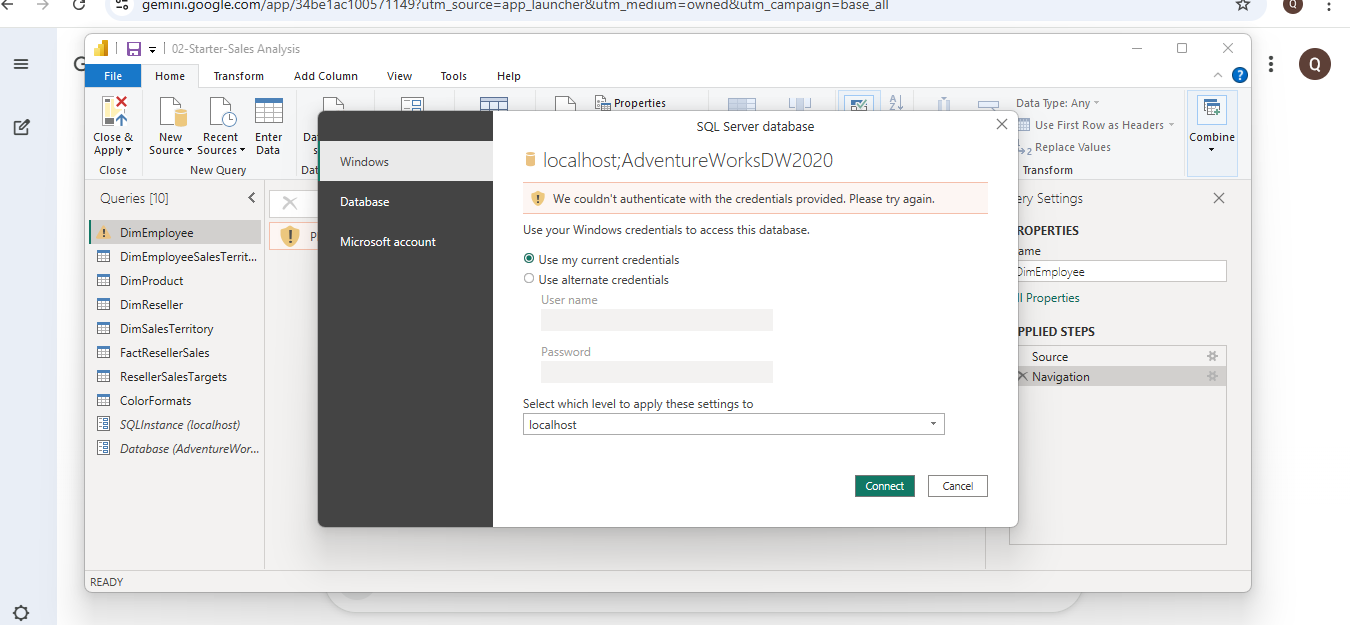Open the Gemini three-dot options menu
This screenshot has height=625, width=1350.
tap(1271, 64)
